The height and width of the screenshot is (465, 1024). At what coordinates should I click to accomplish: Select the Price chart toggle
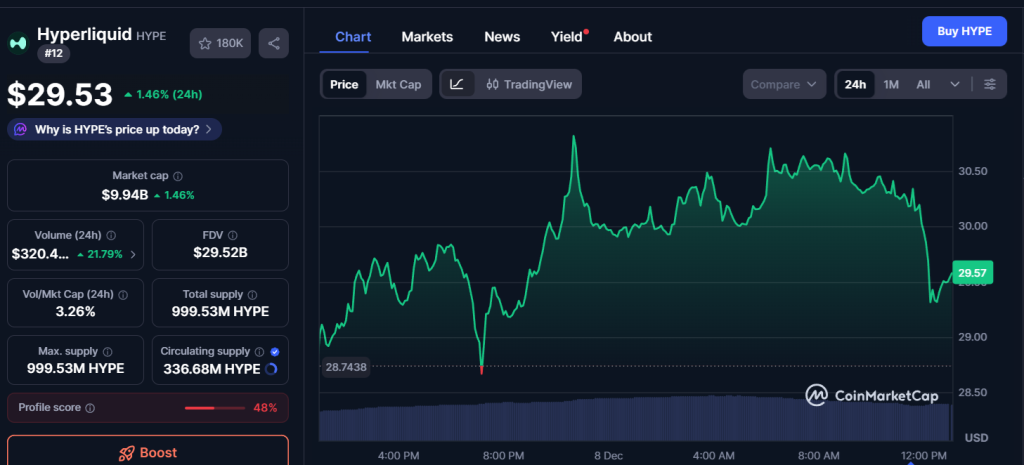click(x=344, y=84)
